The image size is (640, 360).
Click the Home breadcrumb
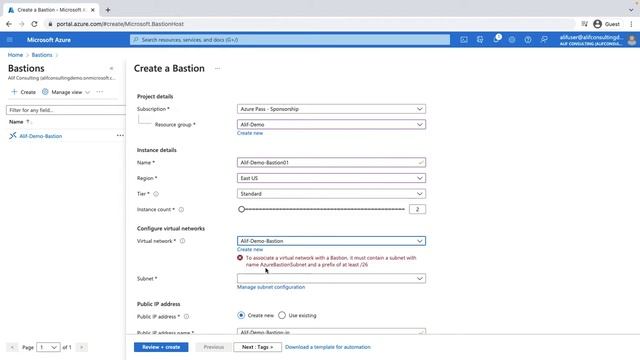coord(15,55)
